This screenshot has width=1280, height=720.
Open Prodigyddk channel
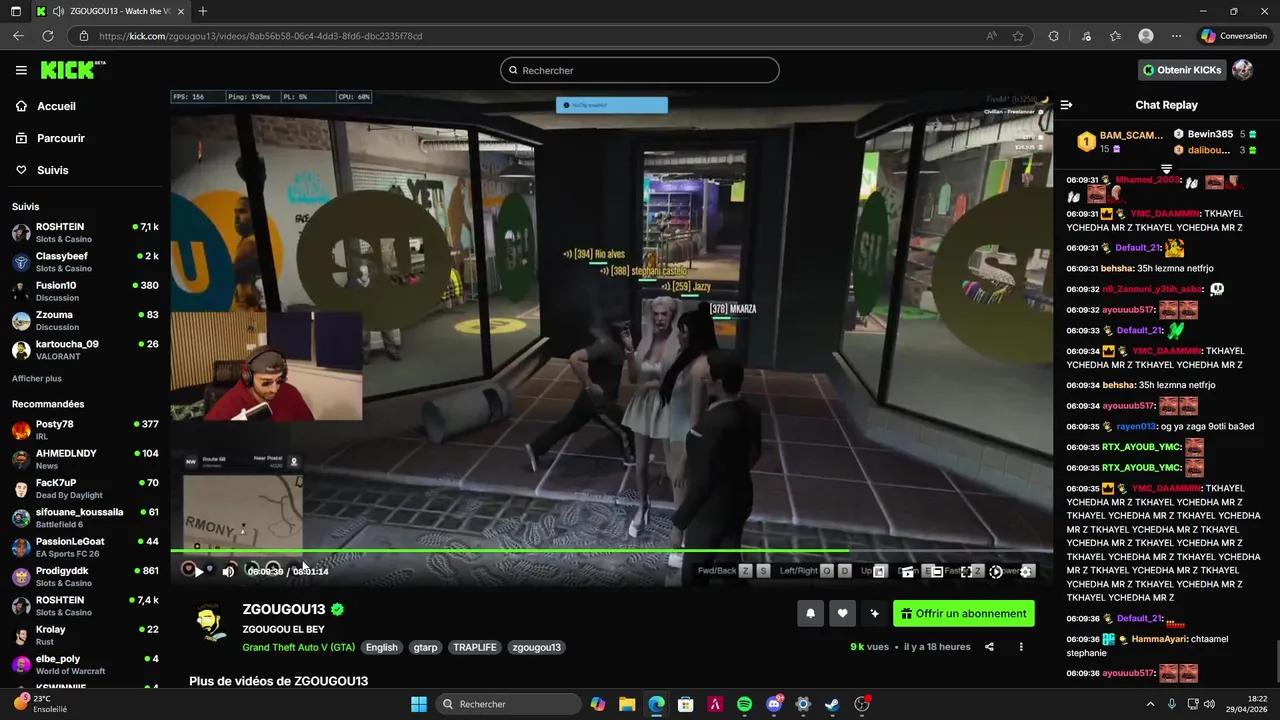pos(85,577)
